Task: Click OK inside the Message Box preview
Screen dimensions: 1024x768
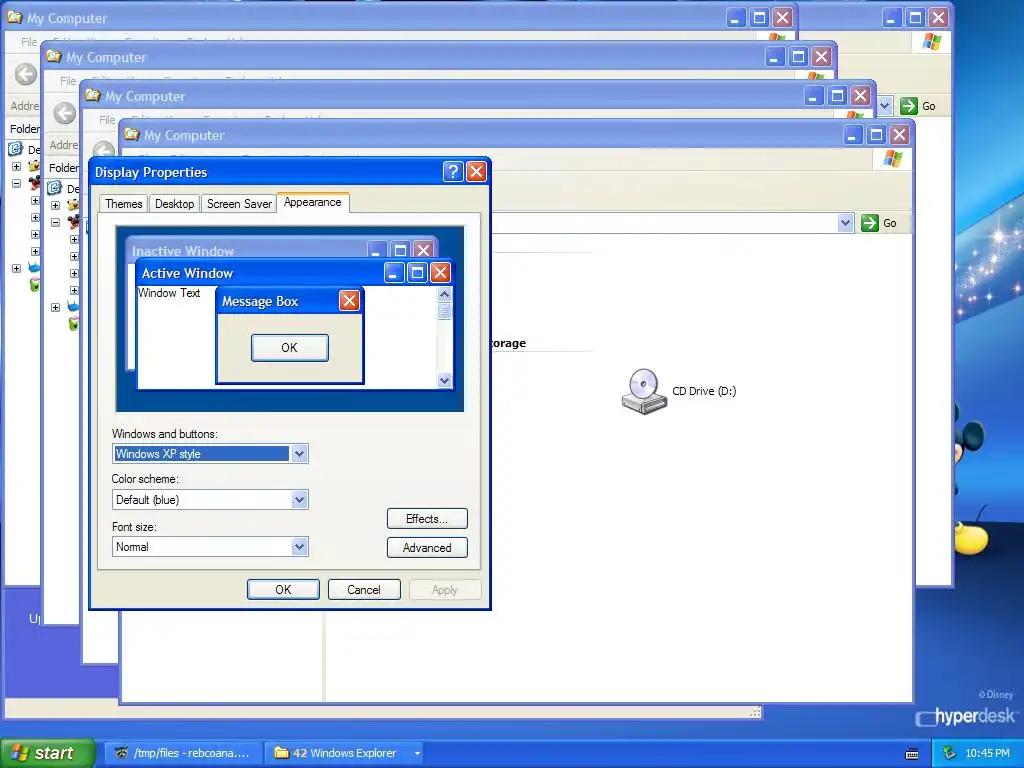Action: (289, 347)
